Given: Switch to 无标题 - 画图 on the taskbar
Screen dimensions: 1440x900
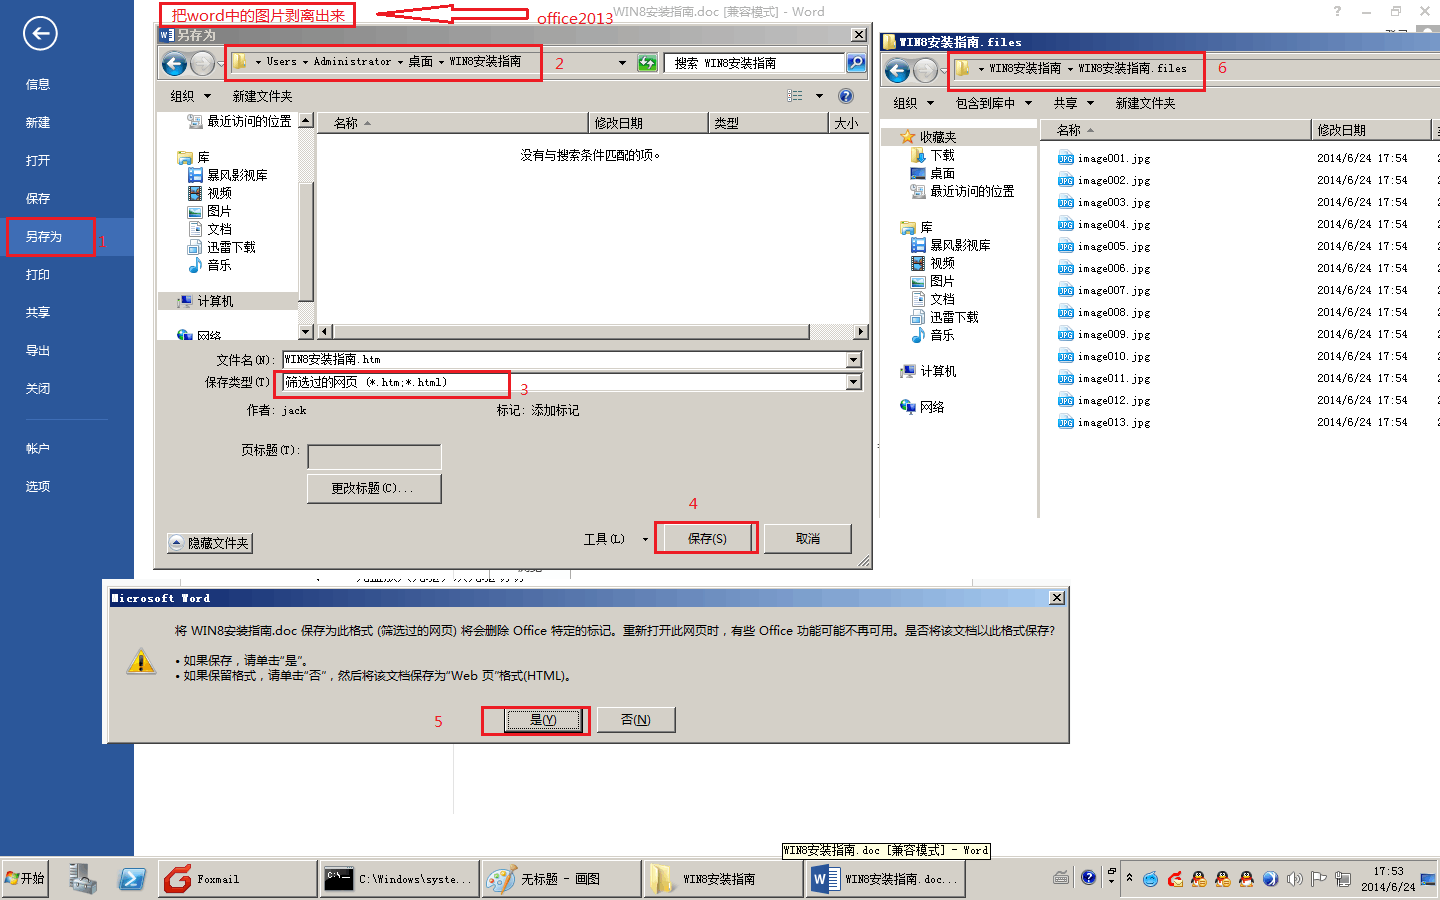Looking at the screenshot, I should (x=561, y=878).
